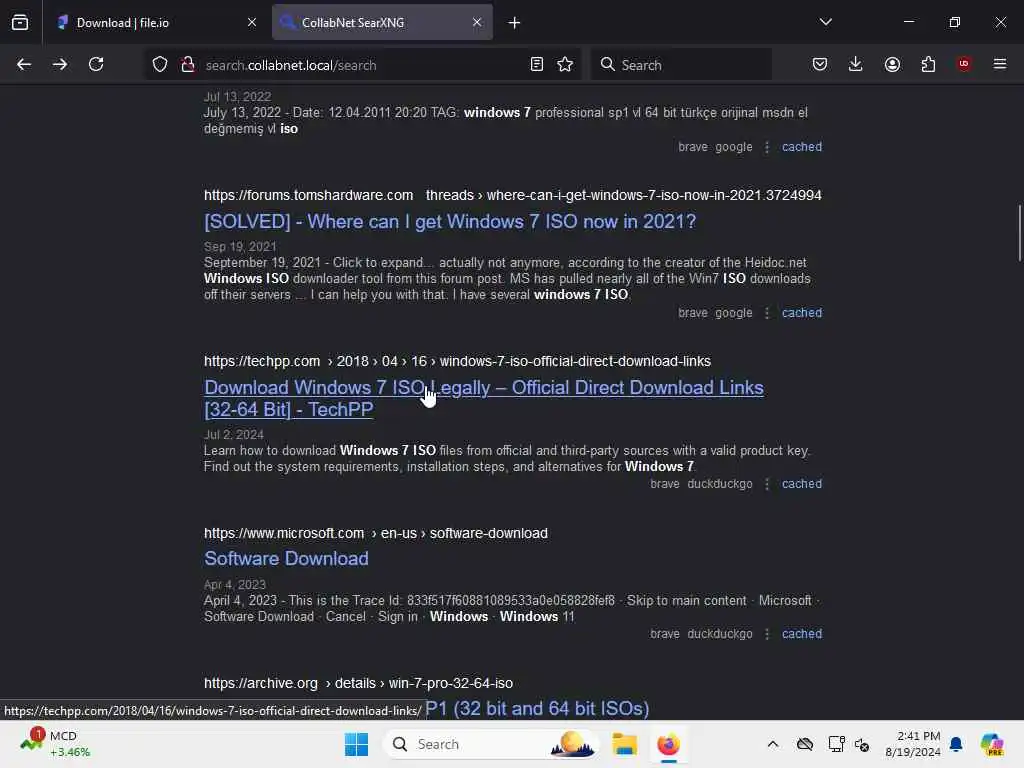Show hidden tray icons chevron
The image size is (1024, 768).
(x=773, y=744)
